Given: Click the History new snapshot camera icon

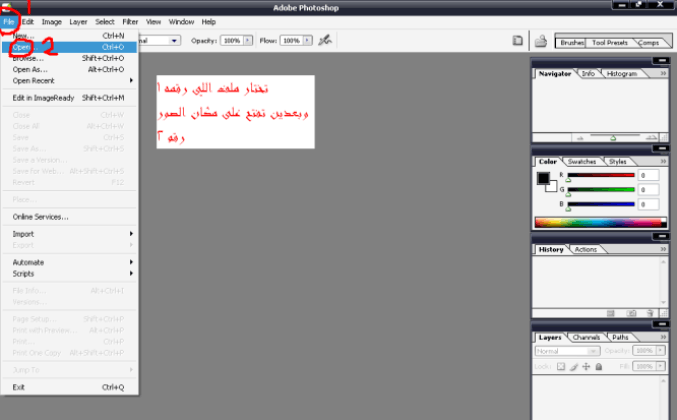Looking at the screenshot, I should 631,313.
